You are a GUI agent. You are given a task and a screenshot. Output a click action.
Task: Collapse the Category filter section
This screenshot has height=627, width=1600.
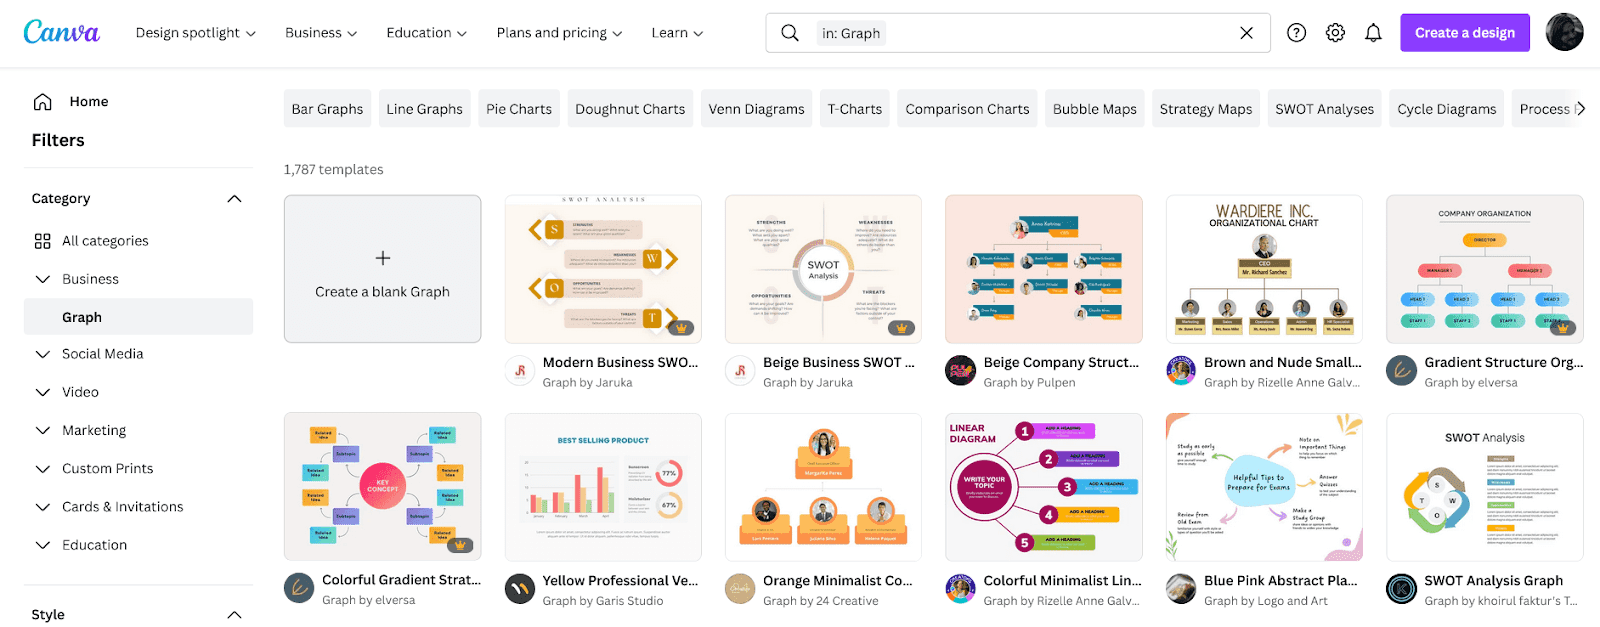[x=234, y=199]
